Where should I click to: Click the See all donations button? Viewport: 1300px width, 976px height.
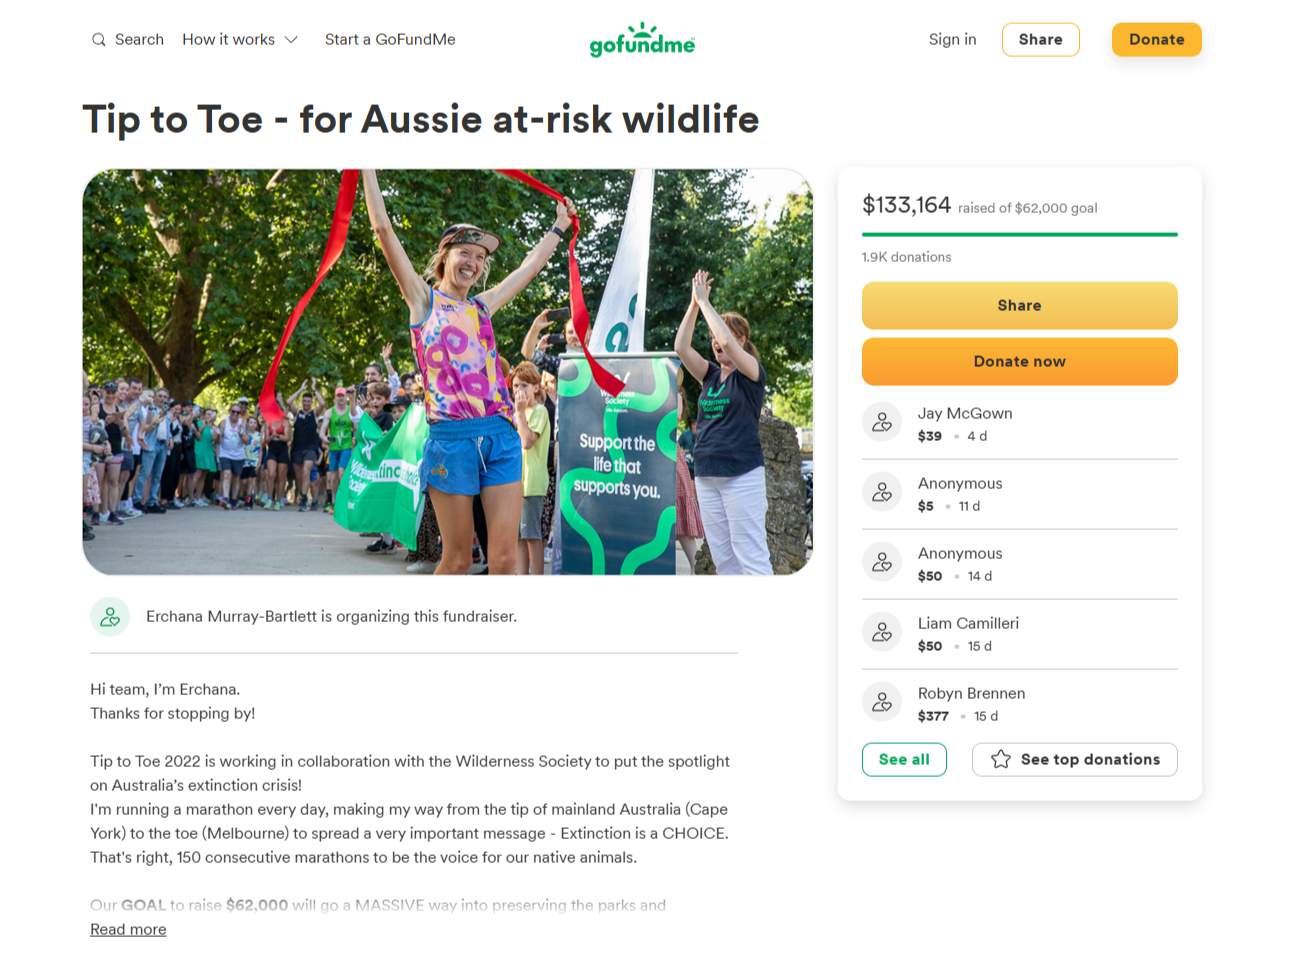[904, 760]
